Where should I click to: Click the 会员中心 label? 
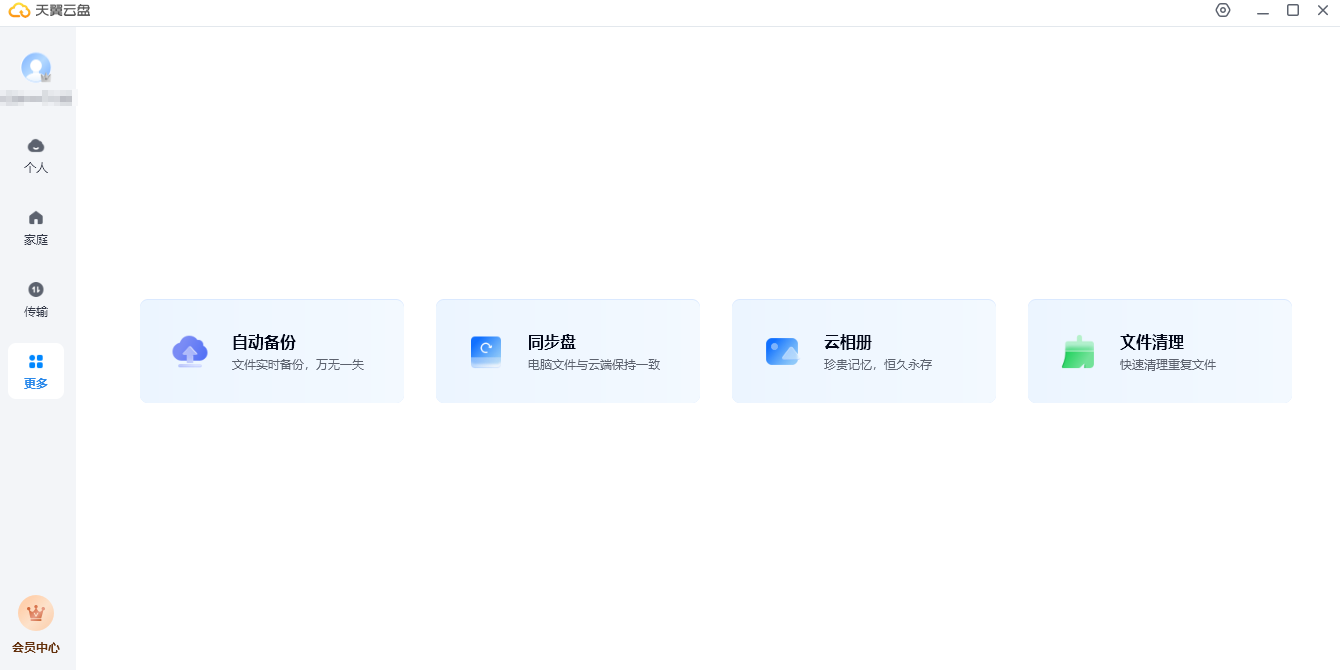click(x=36, y=648)
